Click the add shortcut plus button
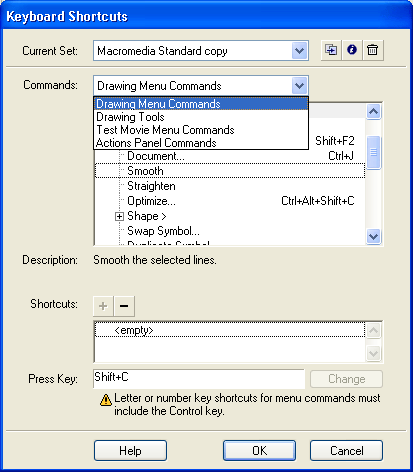Screen dimensions: 413x472 [x=103, y=306]
